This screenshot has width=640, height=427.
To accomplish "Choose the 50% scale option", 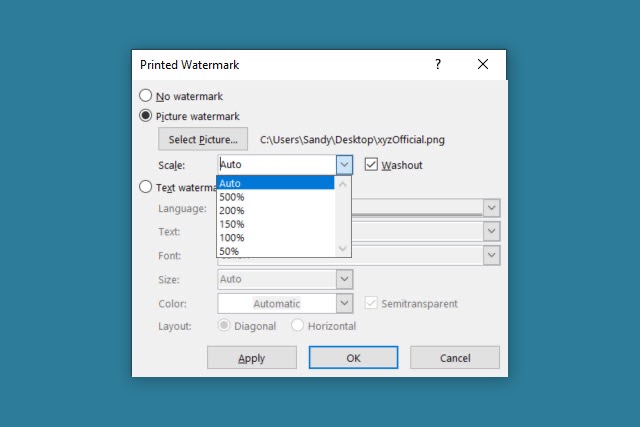I will click(275, 250).
